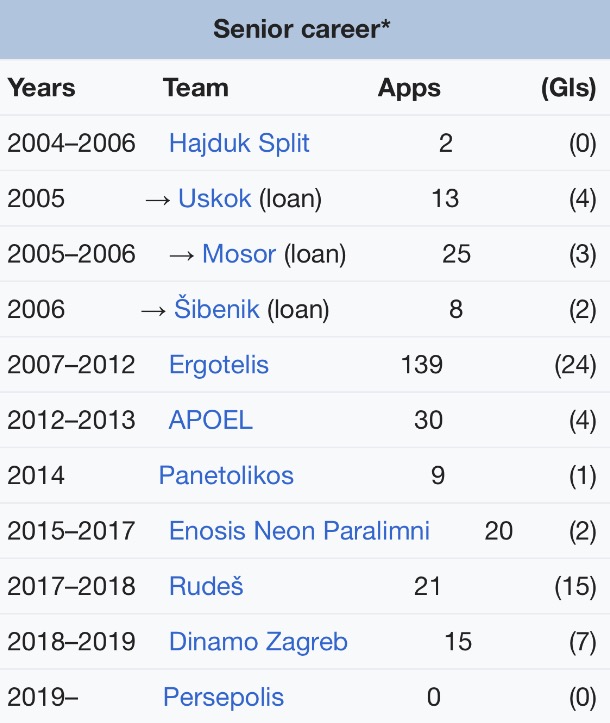Open the Panetolikos team link
This screenshot has height=723, width=610.
click(x=226, y=475)
